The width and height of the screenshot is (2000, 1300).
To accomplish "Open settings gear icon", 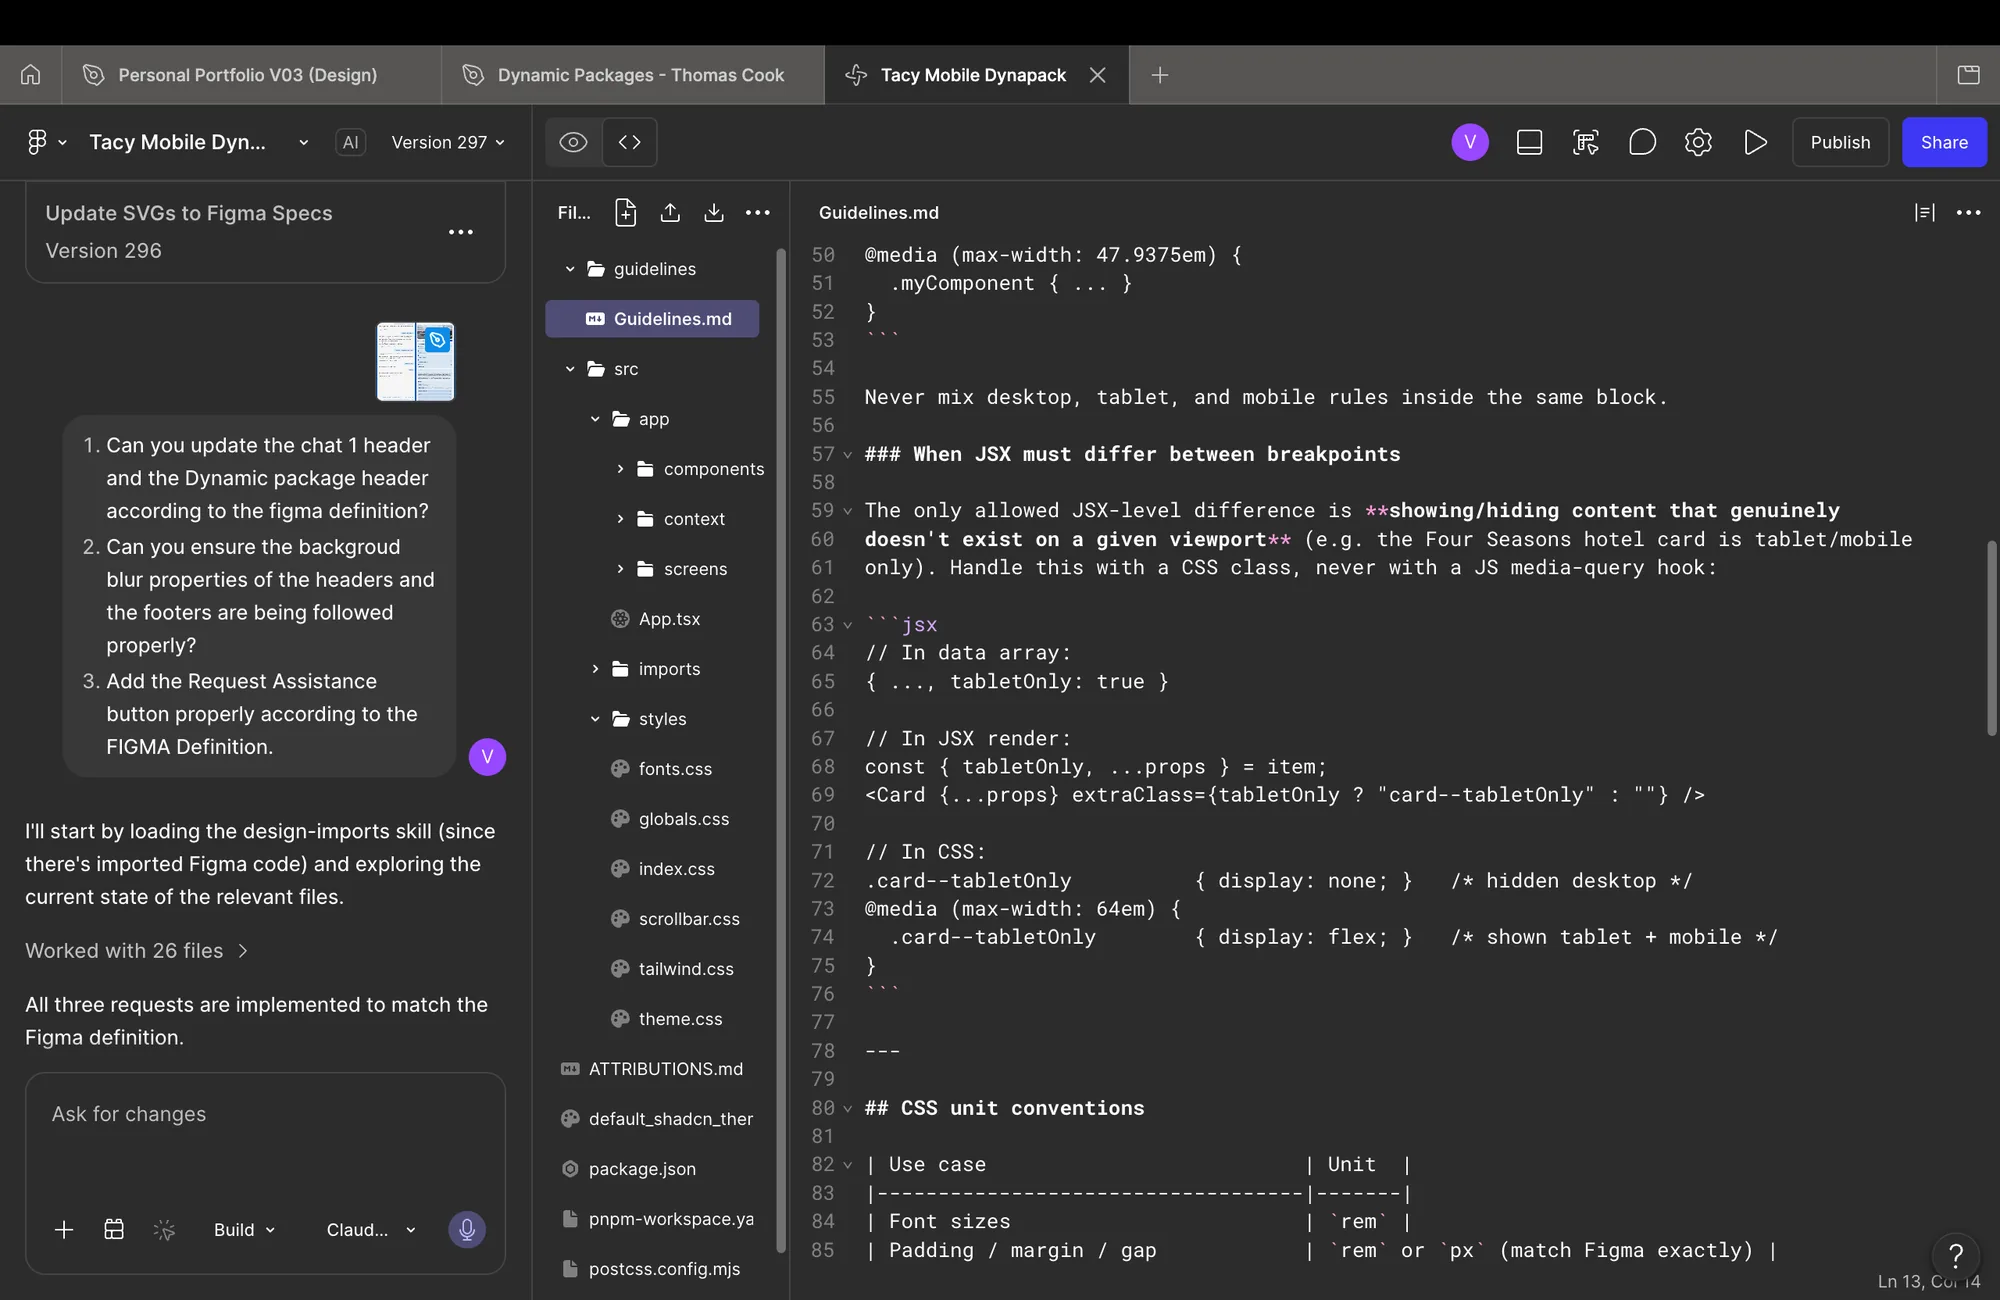I will 1698,142.
